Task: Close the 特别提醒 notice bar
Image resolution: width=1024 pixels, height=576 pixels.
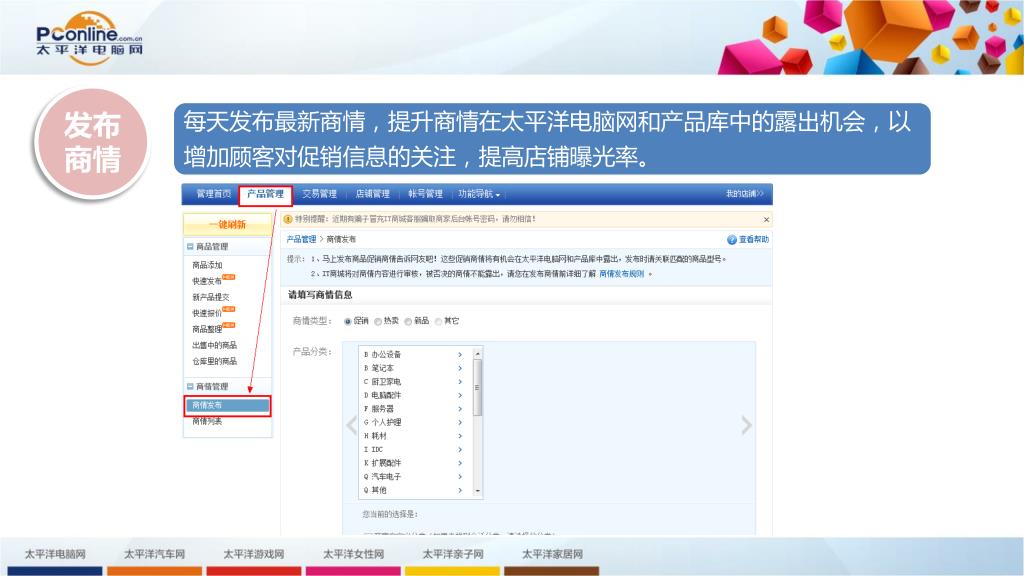Action: point(766,219)
